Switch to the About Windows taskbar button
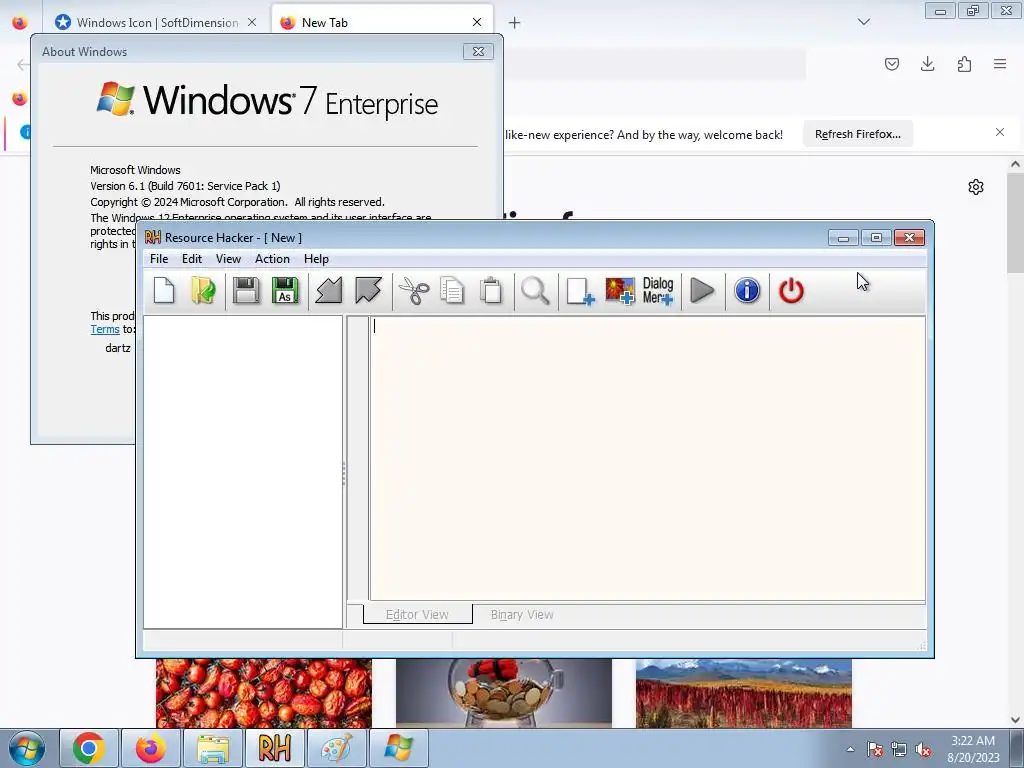Image resolution: width=1024 pixels, height=768 pixels. [398, 748]
